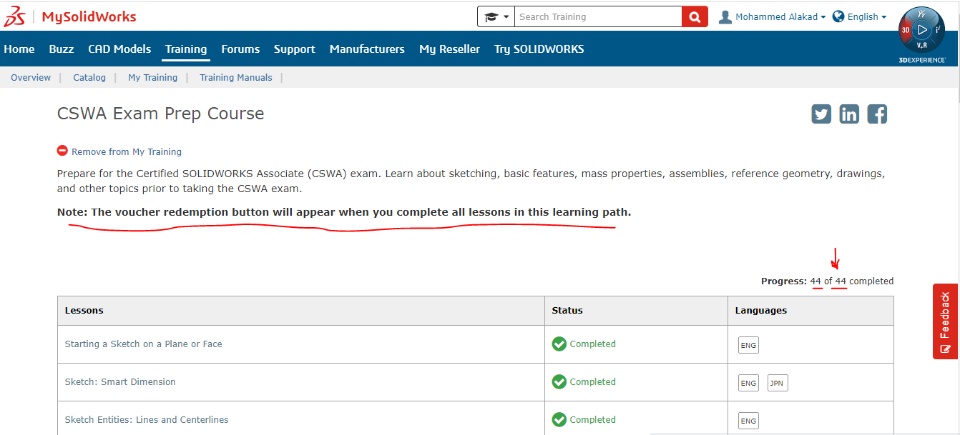The image size is (960, 435).
Task: Switch to the My Training sub-tab
Action: (152, 78)
